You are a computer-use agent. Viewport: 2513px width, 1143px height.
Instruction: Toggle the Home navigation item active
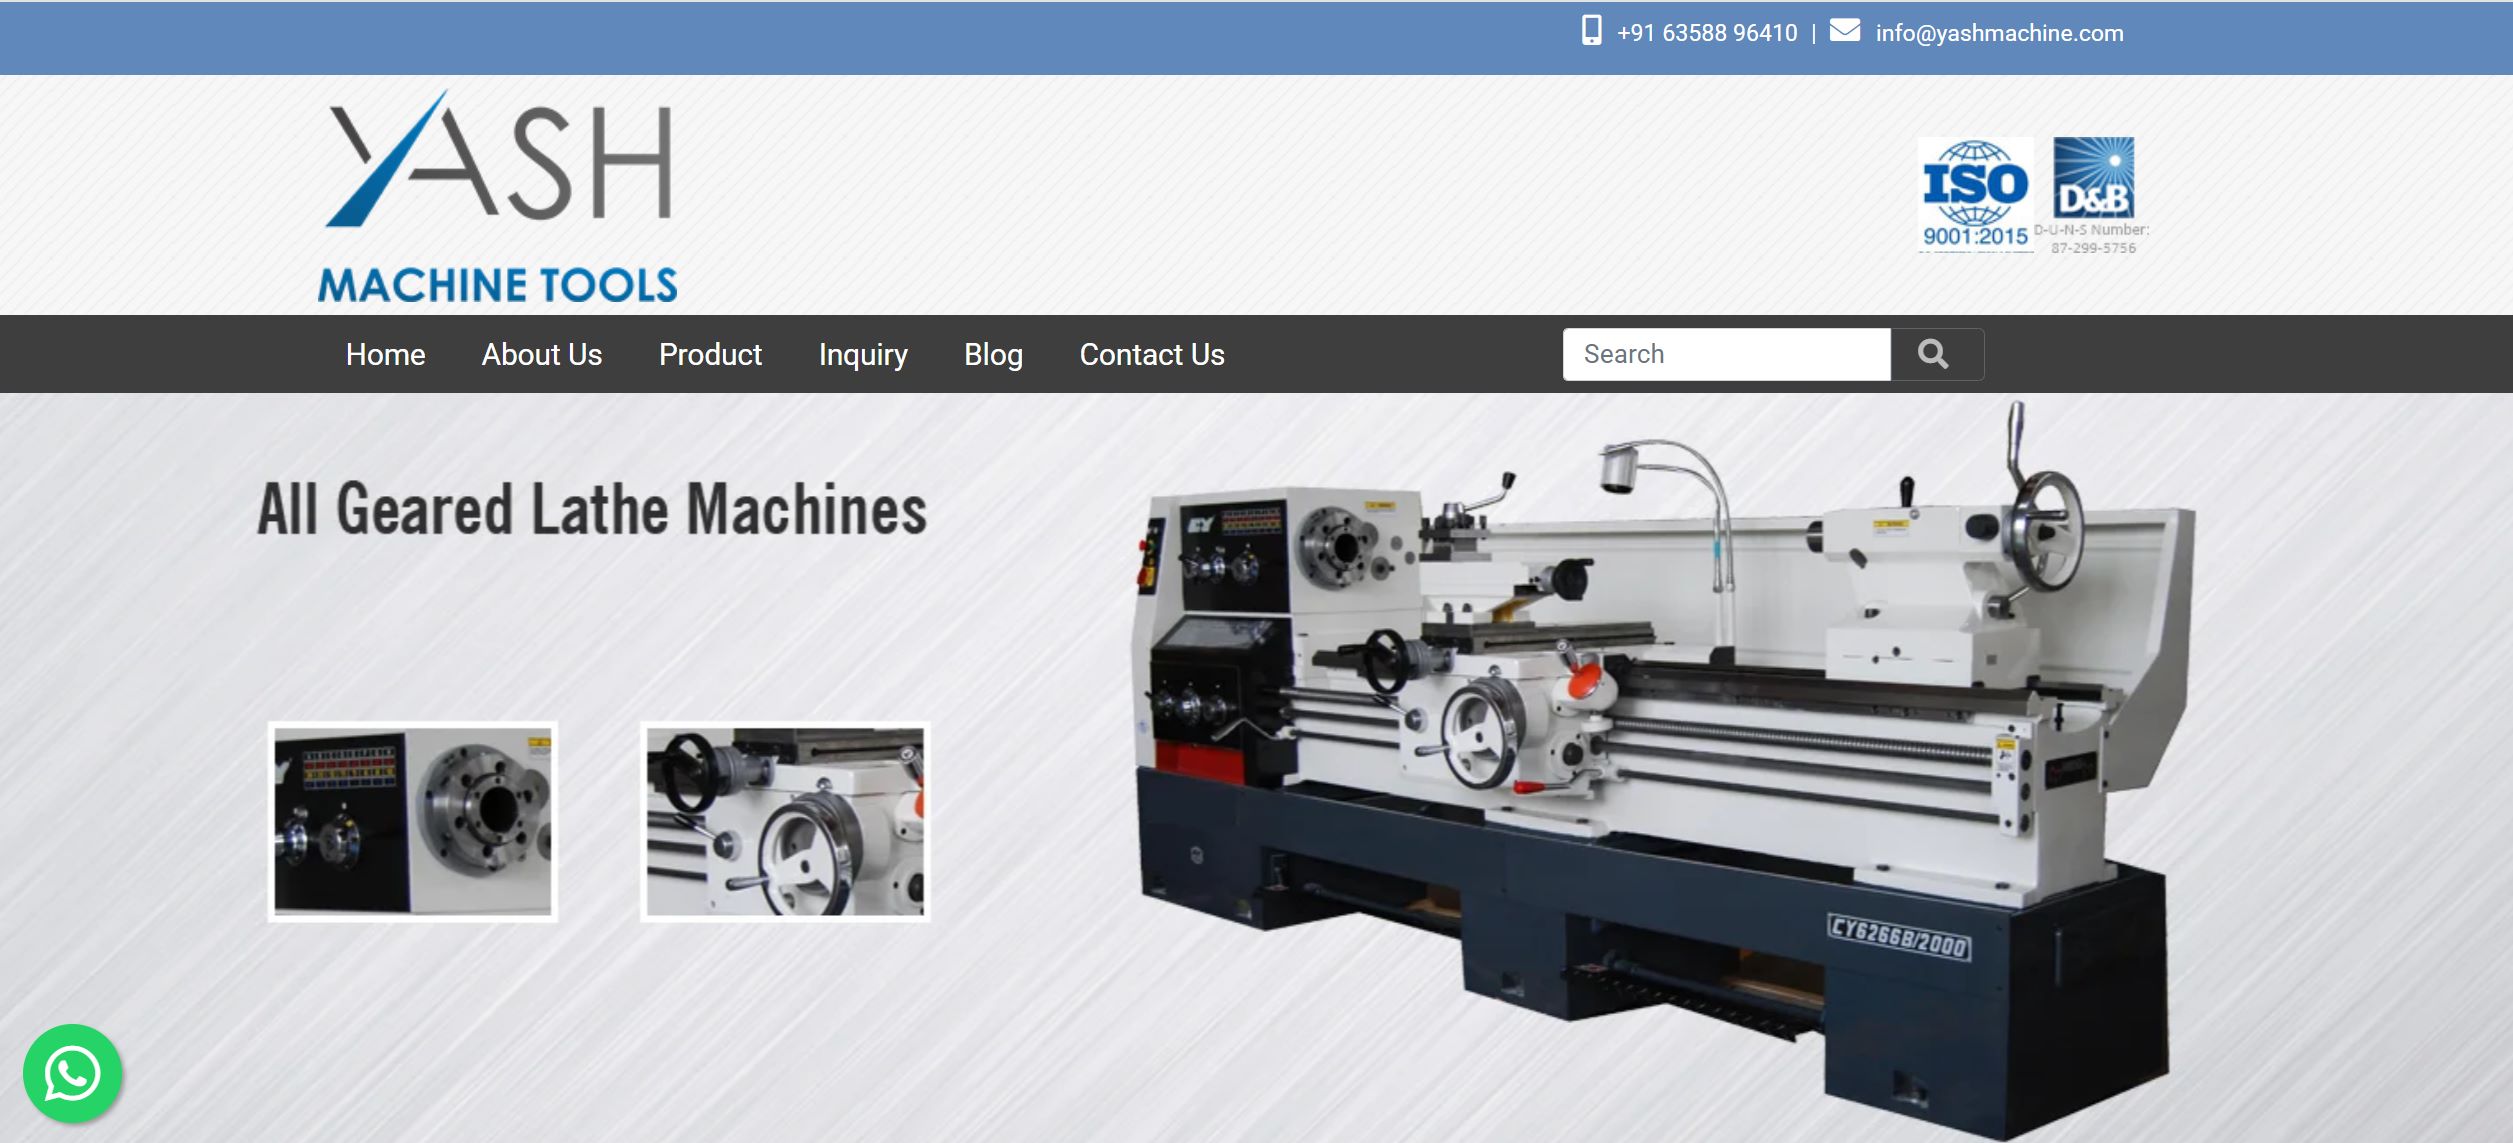[x=384, y=354]
